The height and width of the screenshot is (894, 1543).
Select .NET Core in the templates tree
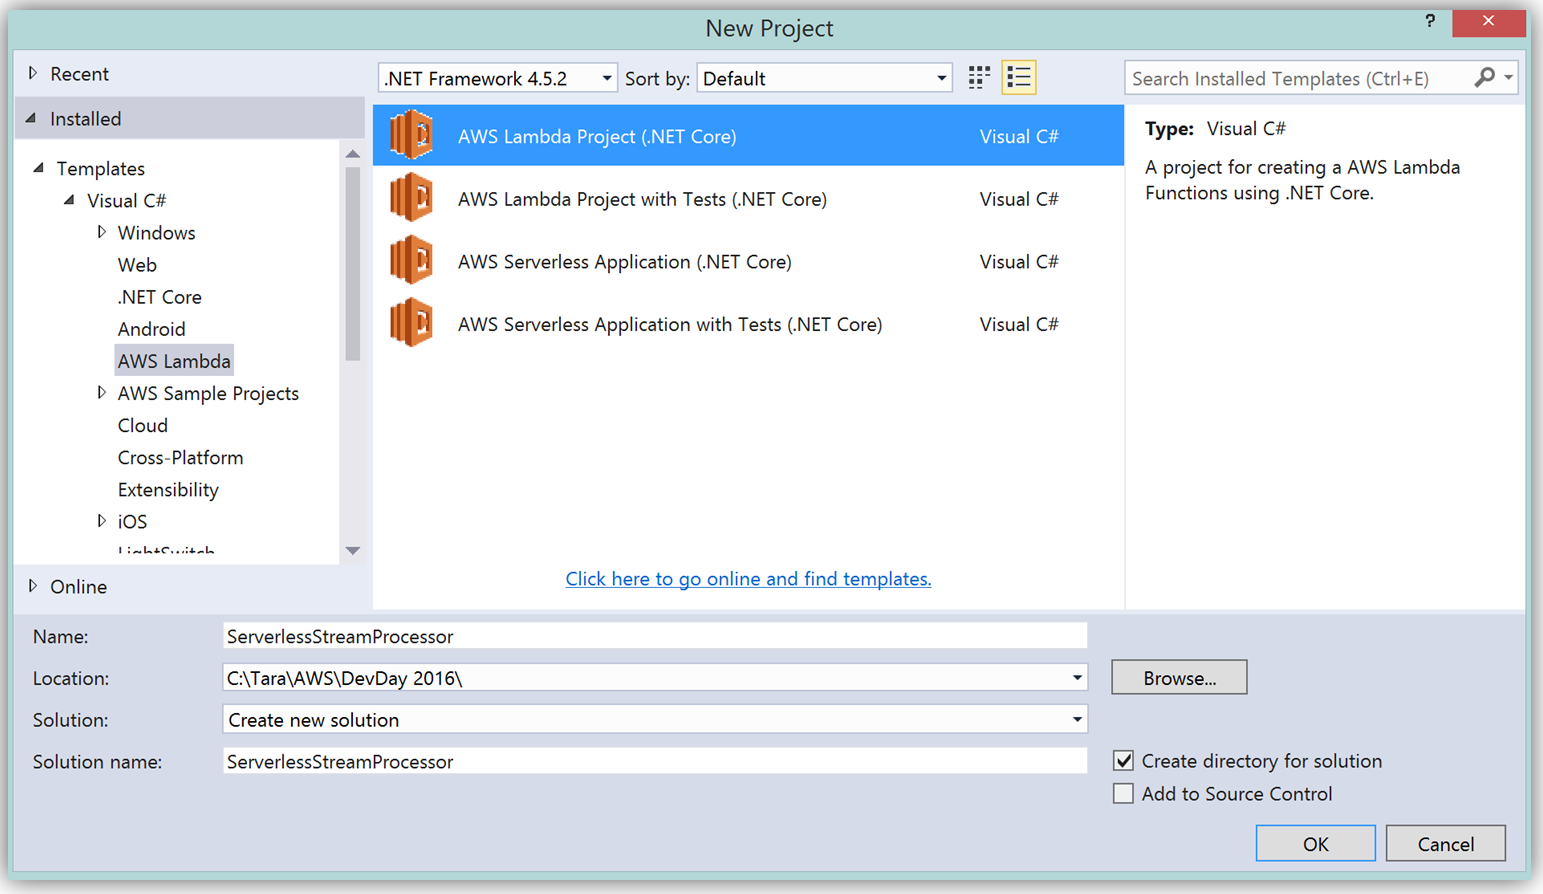pos(160,297)
